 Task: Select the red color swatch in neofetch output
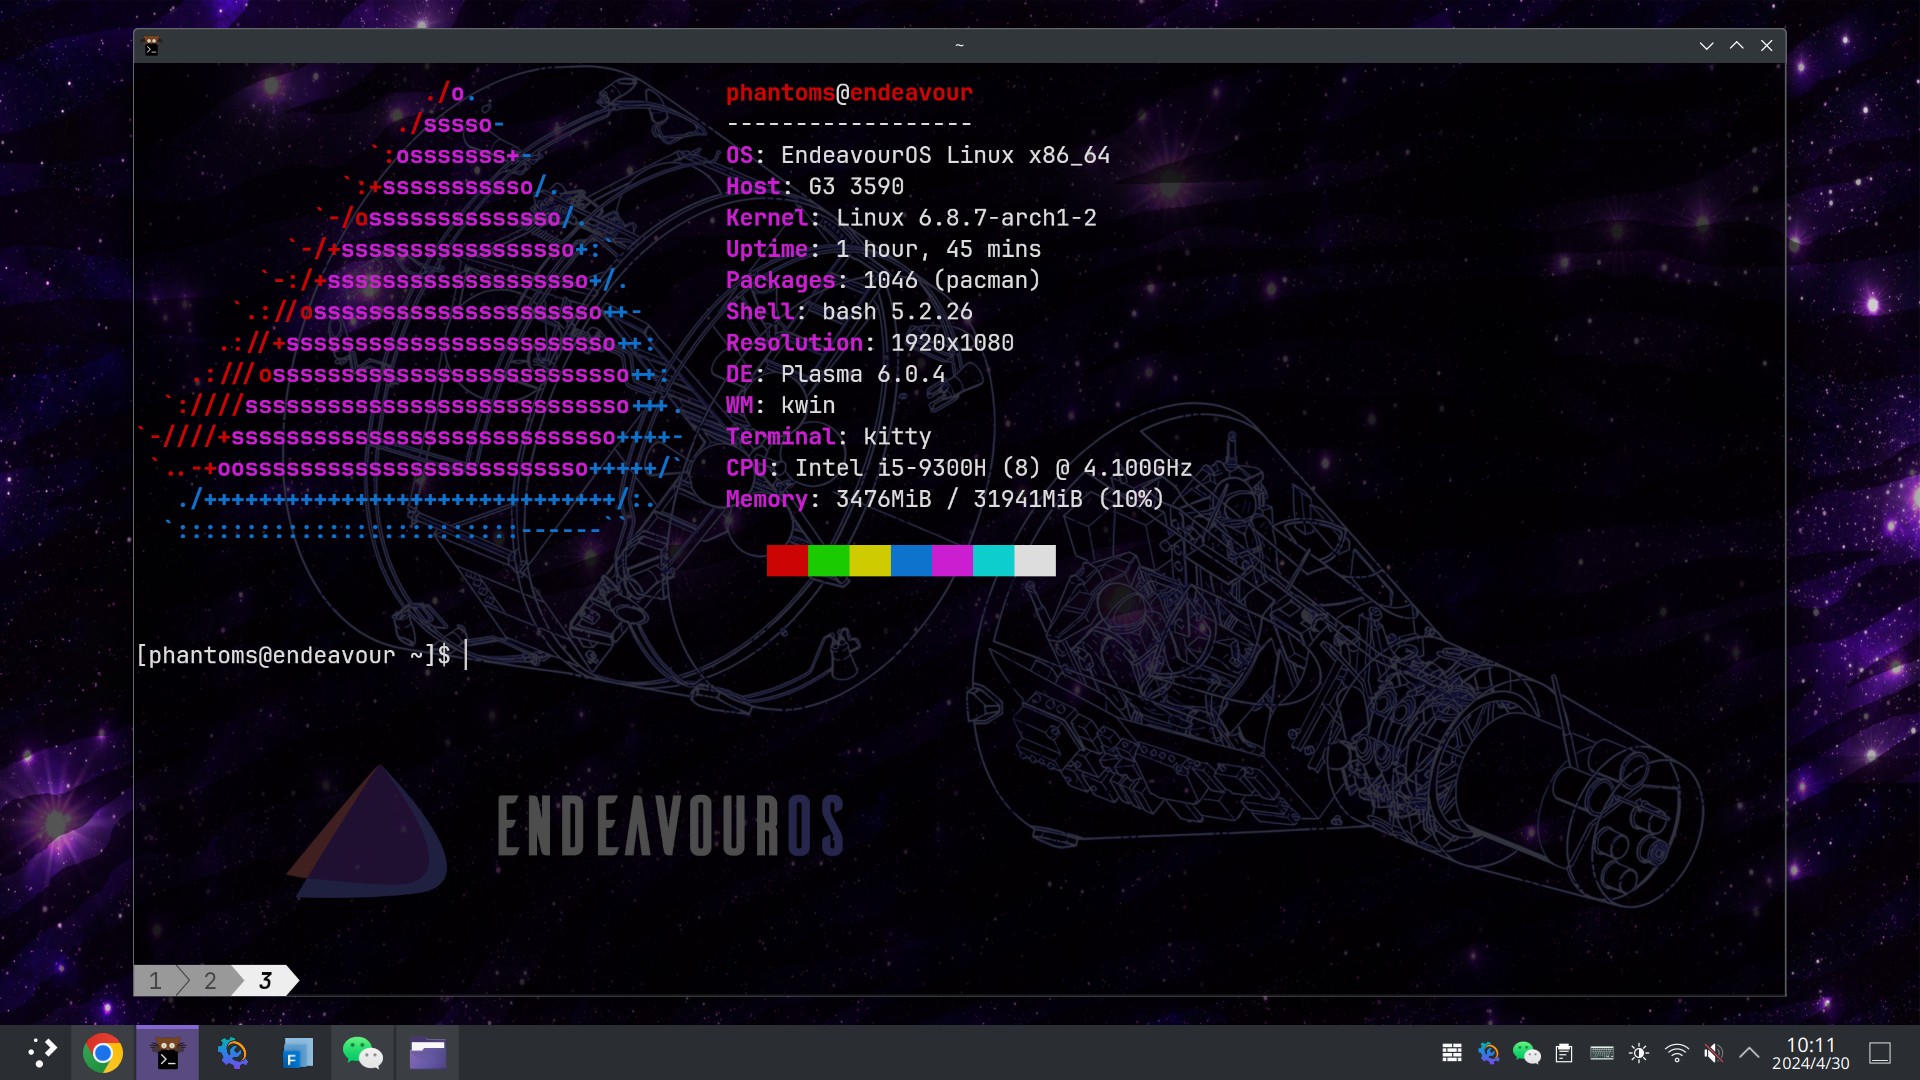[x=787, y=560]
